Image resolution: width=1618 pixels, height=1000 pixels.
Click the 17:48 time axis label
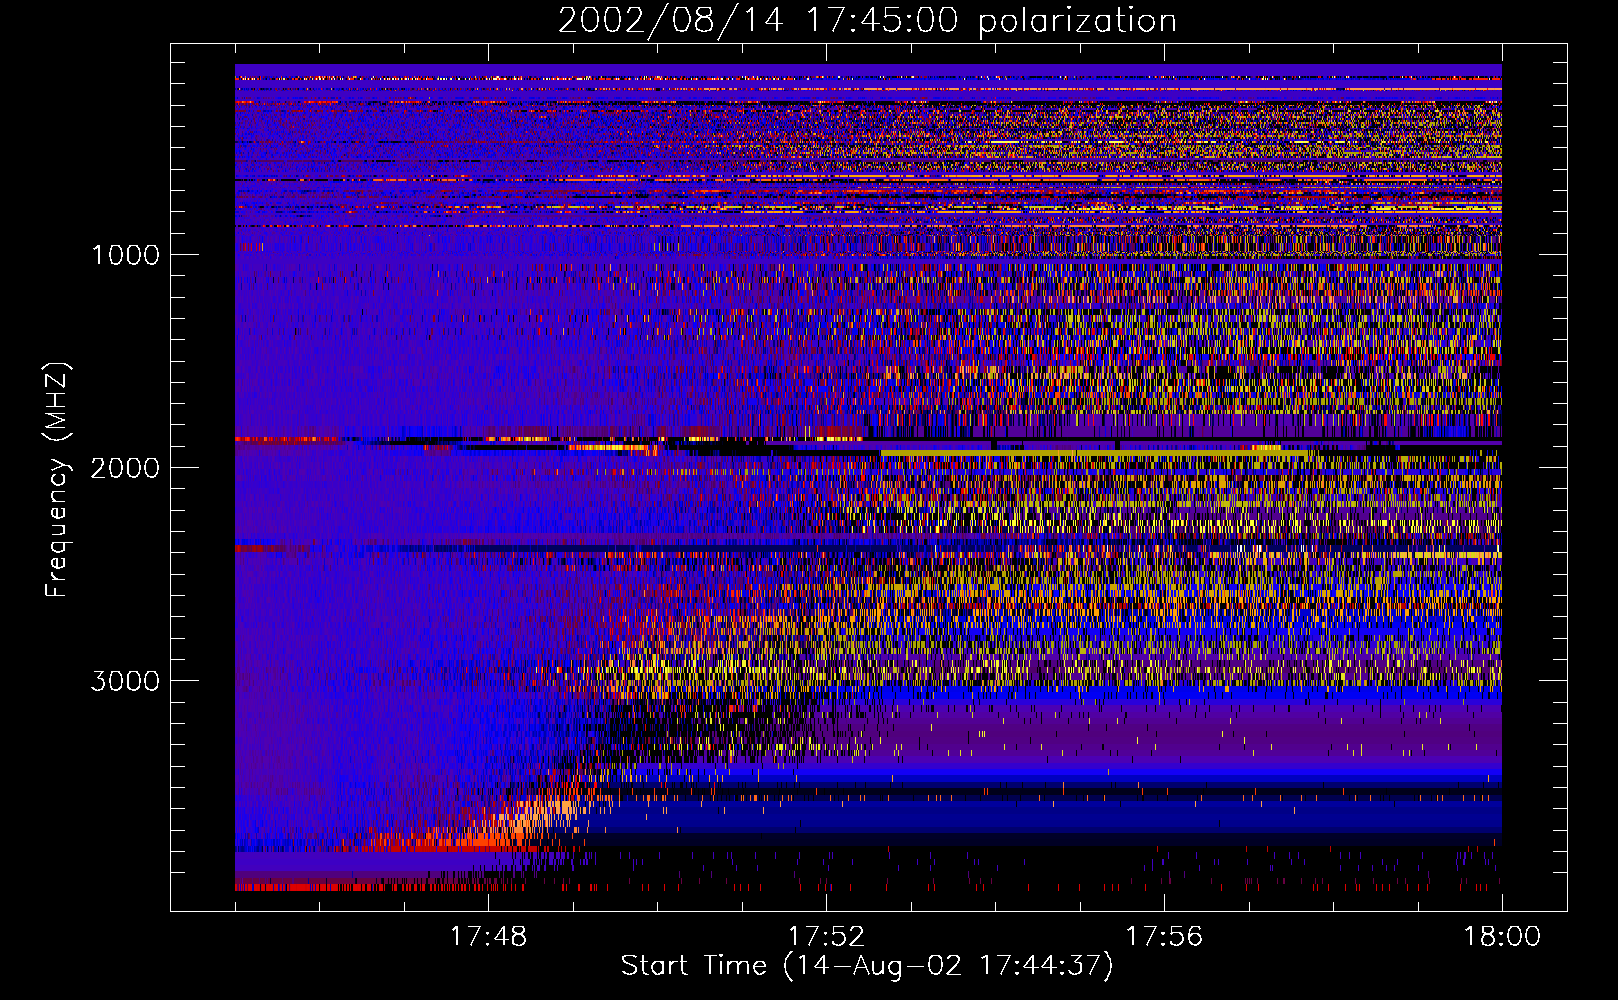(488, 937)
